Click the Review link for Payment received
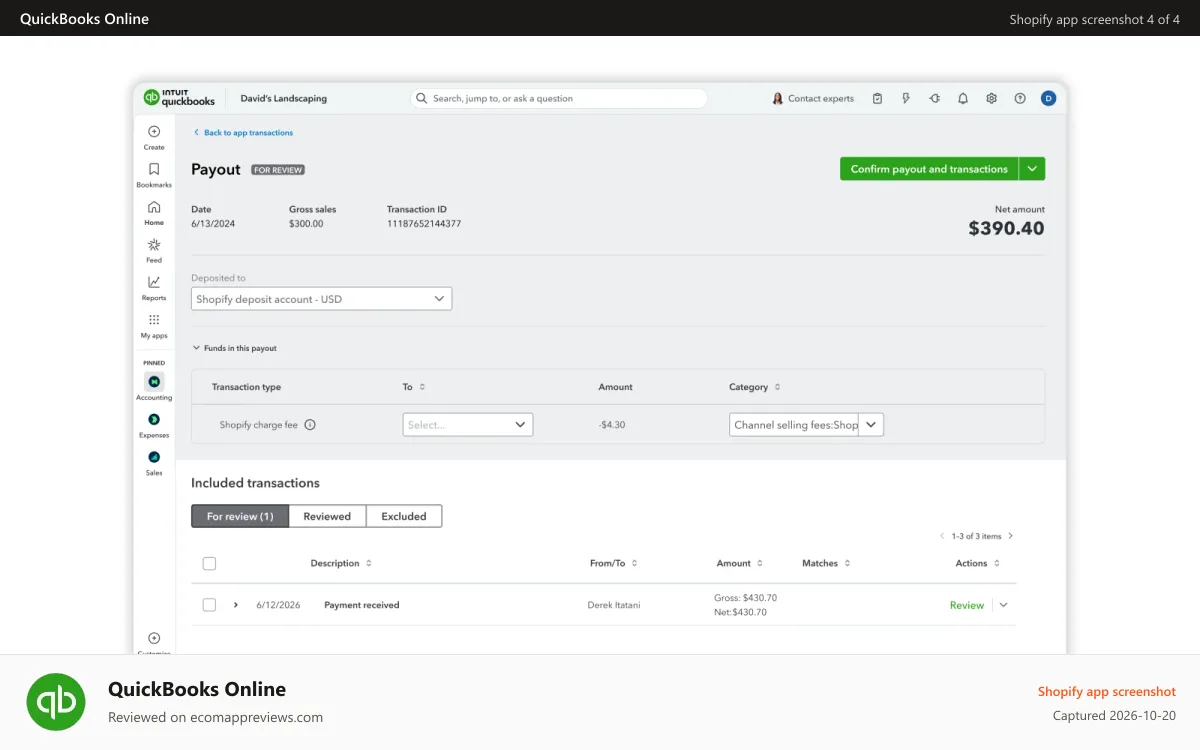The height and width of the screenshot is (750, 1200). tap(967, 605)
